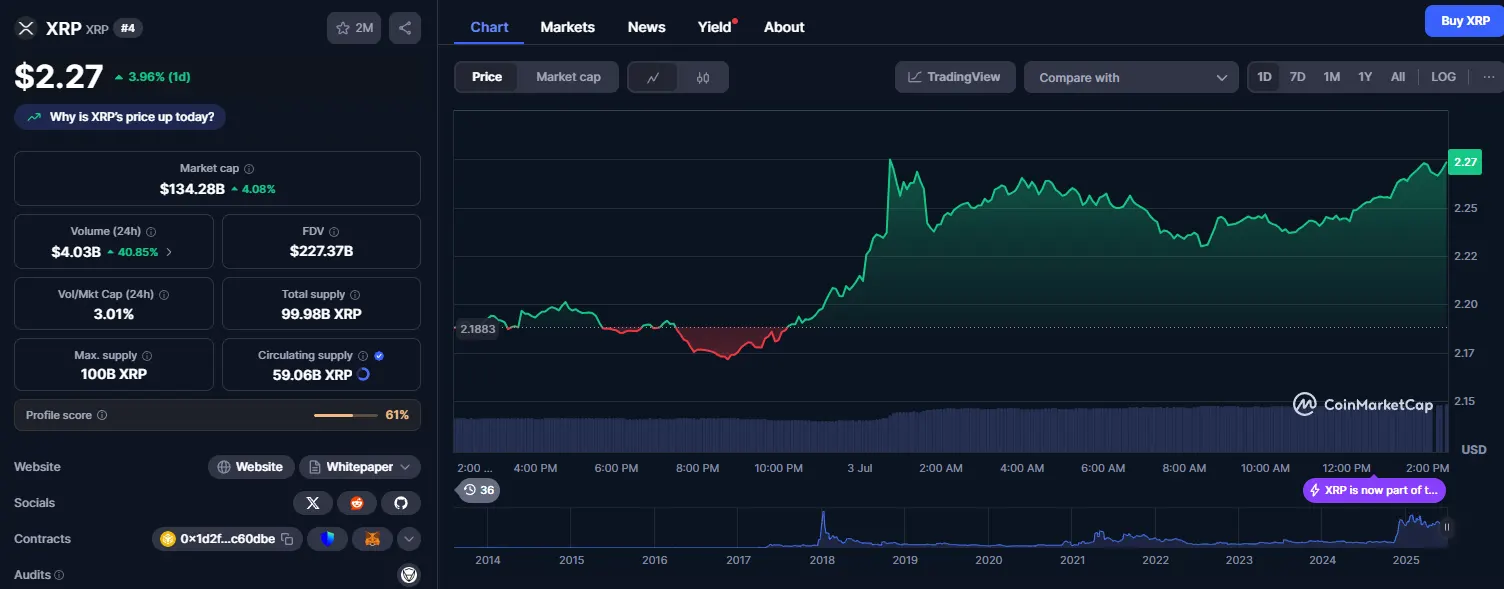Click the max supply value 100B XRP

click(x=113, y=375)
